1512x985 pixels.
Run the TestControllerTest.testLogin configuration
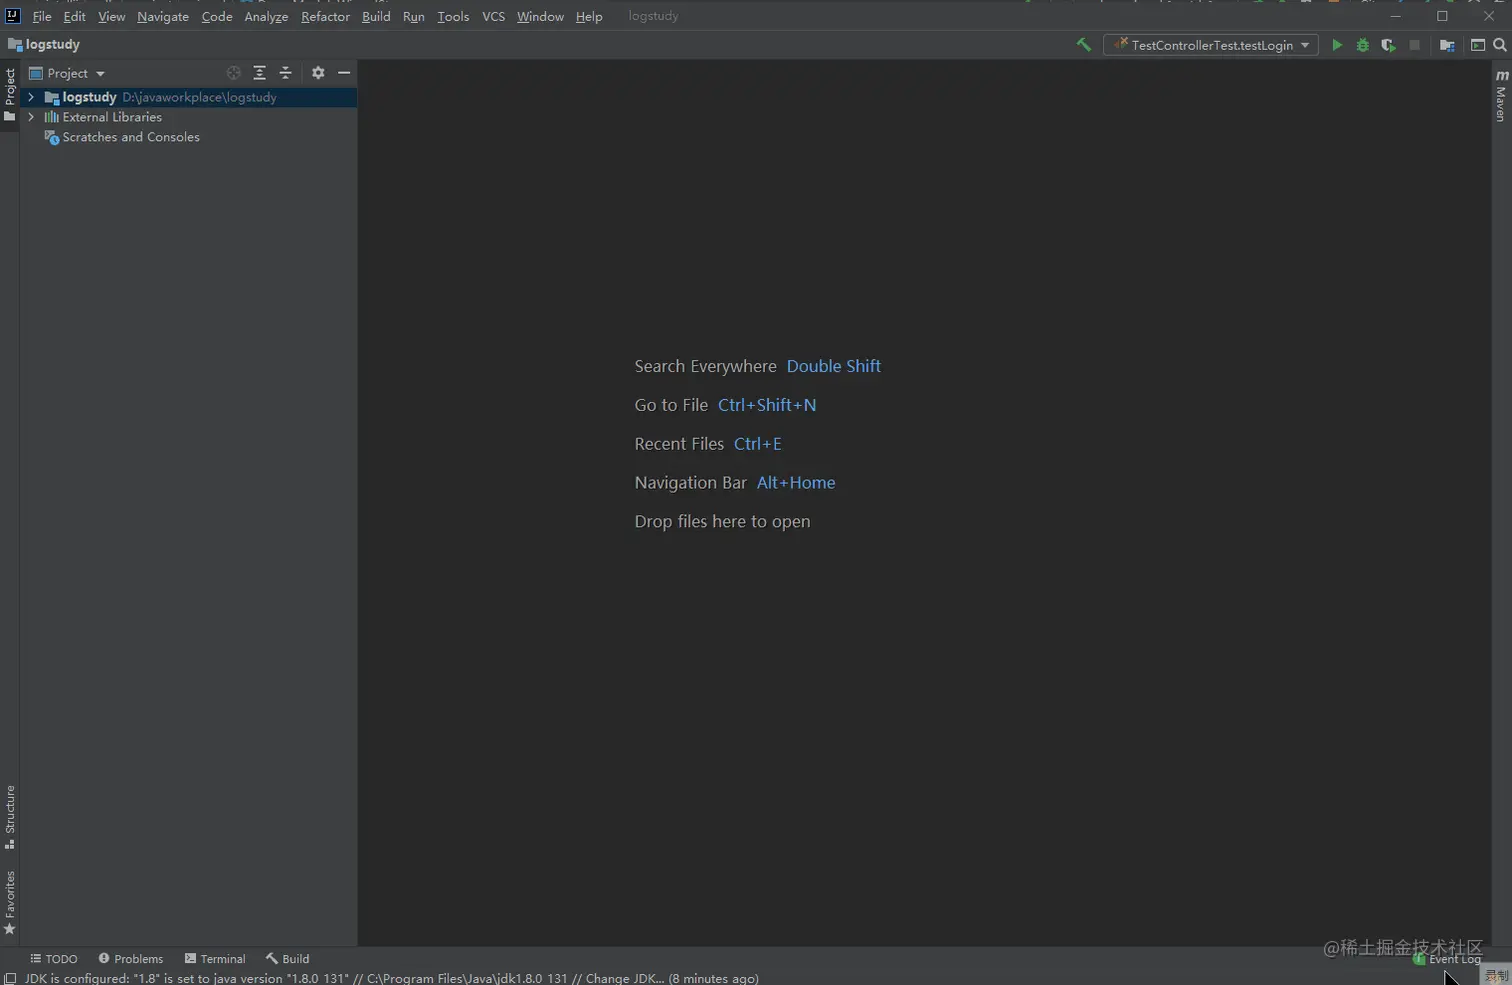(1337, 45)
